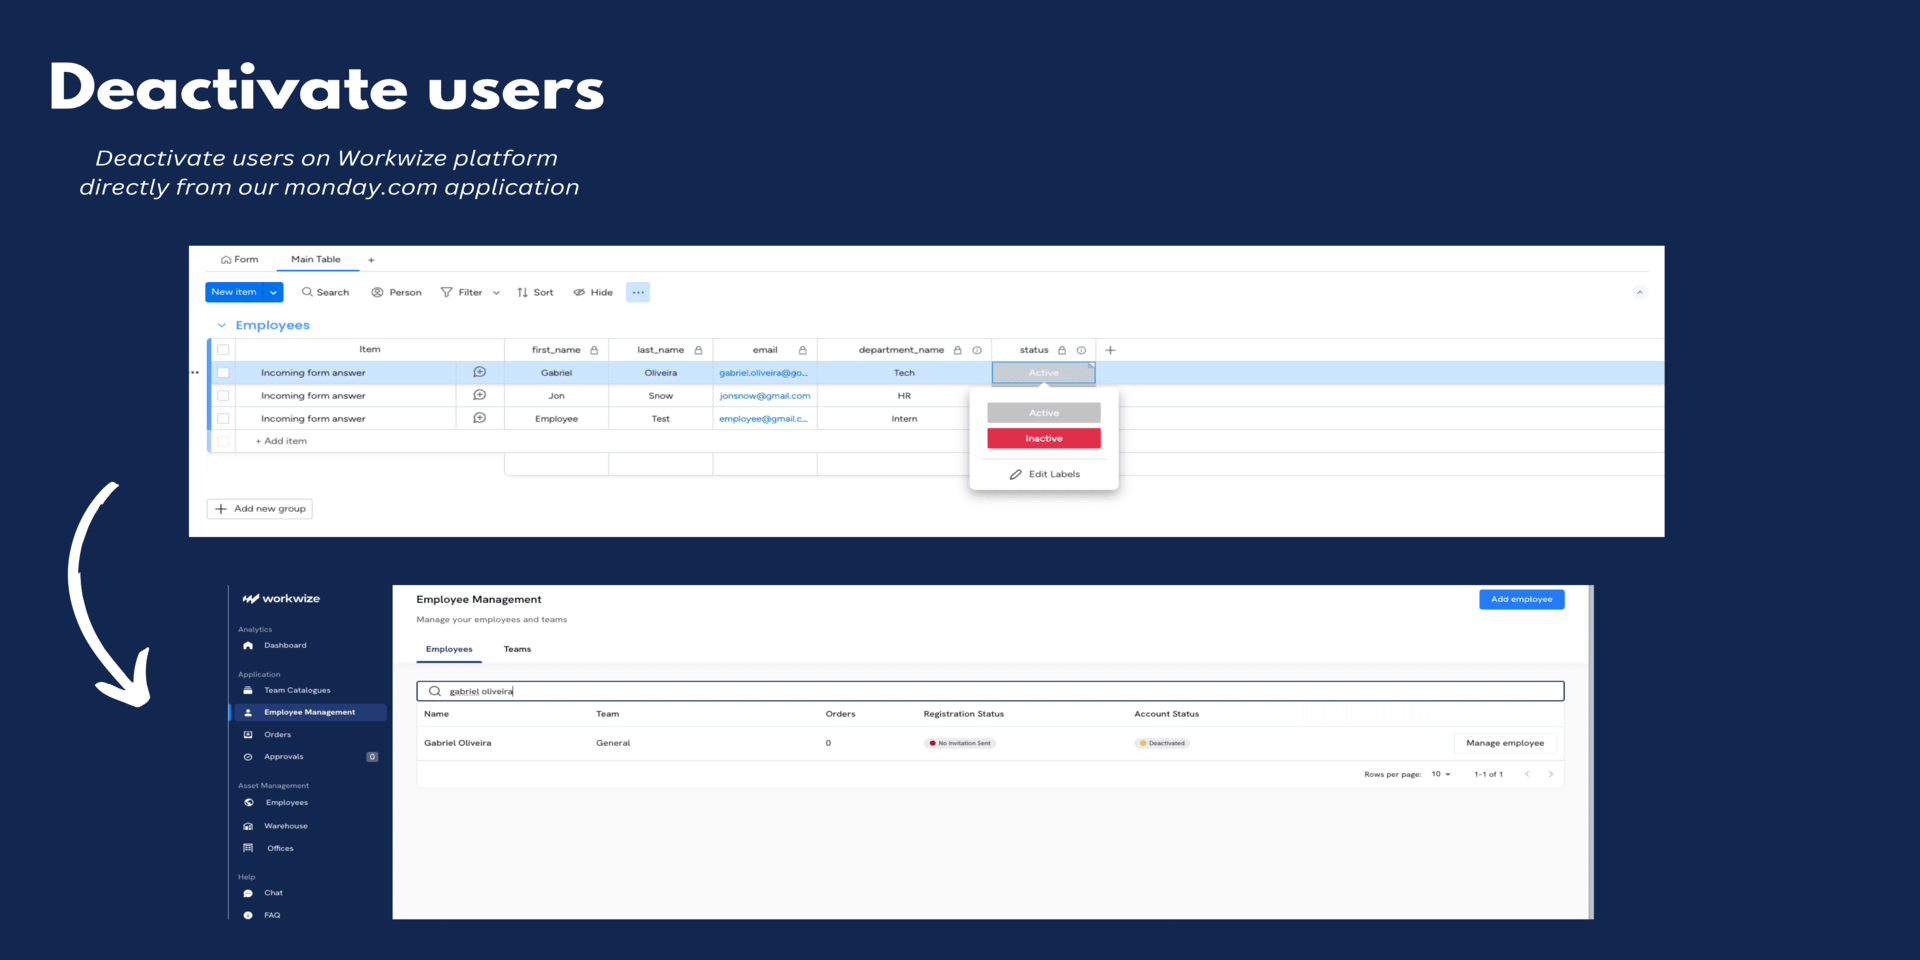The width and height of the screenshot is (1920, 960).
Task: Click Edit Labels in status popup
Action: point(1044,474)
